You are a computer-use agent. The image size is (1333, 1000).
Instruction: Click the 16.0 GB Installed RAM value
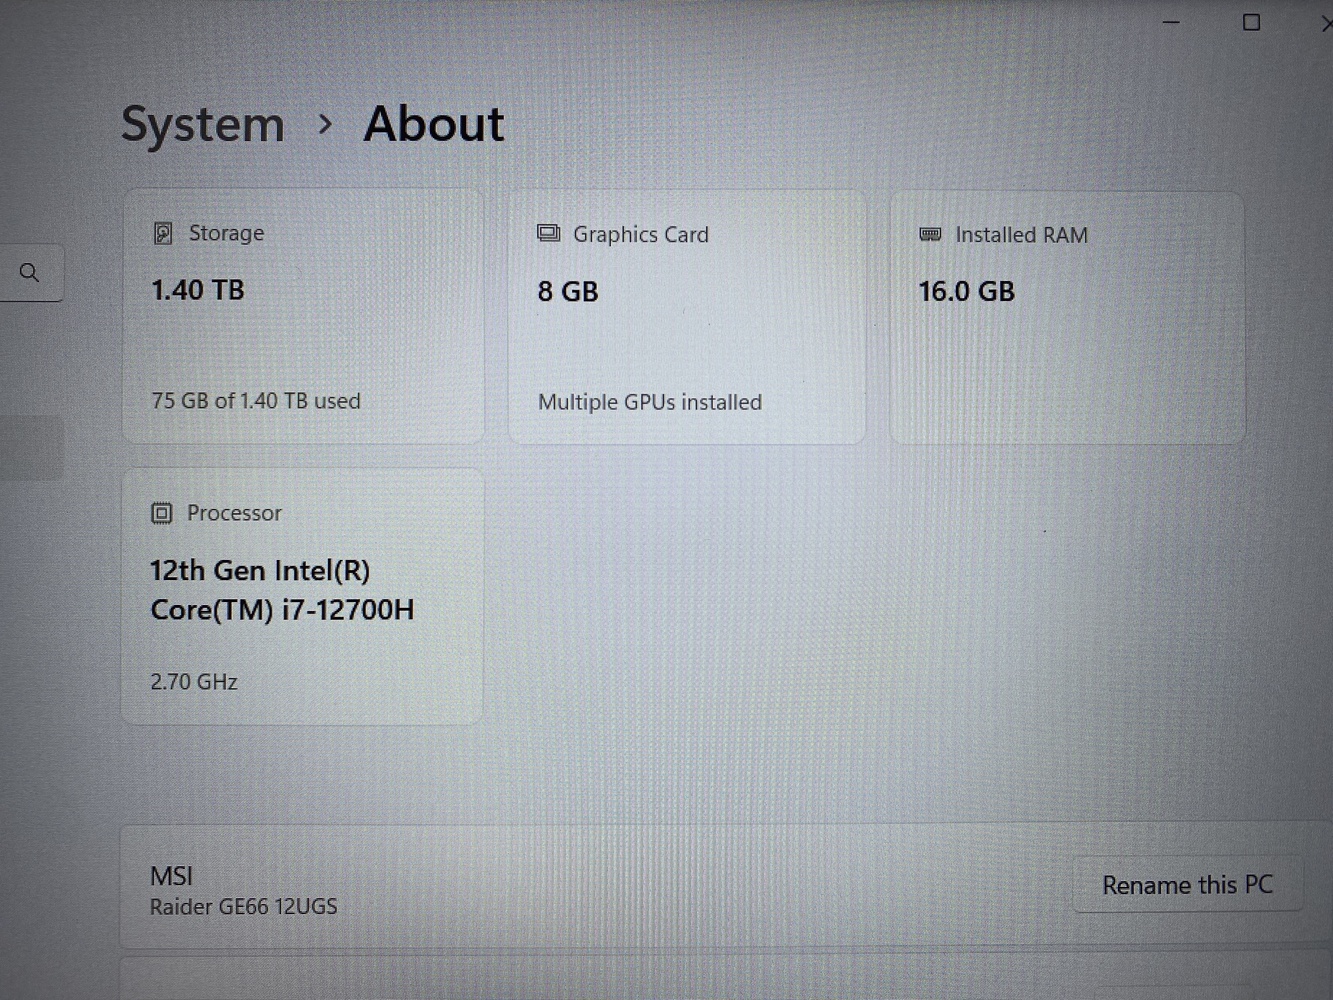[x=966, y=291]
